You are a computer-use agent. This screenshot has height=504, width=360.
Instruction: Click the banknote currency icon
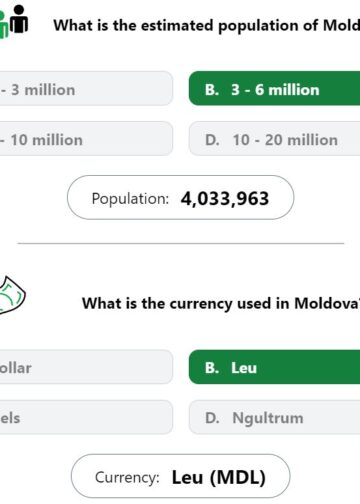pos(12,295)
